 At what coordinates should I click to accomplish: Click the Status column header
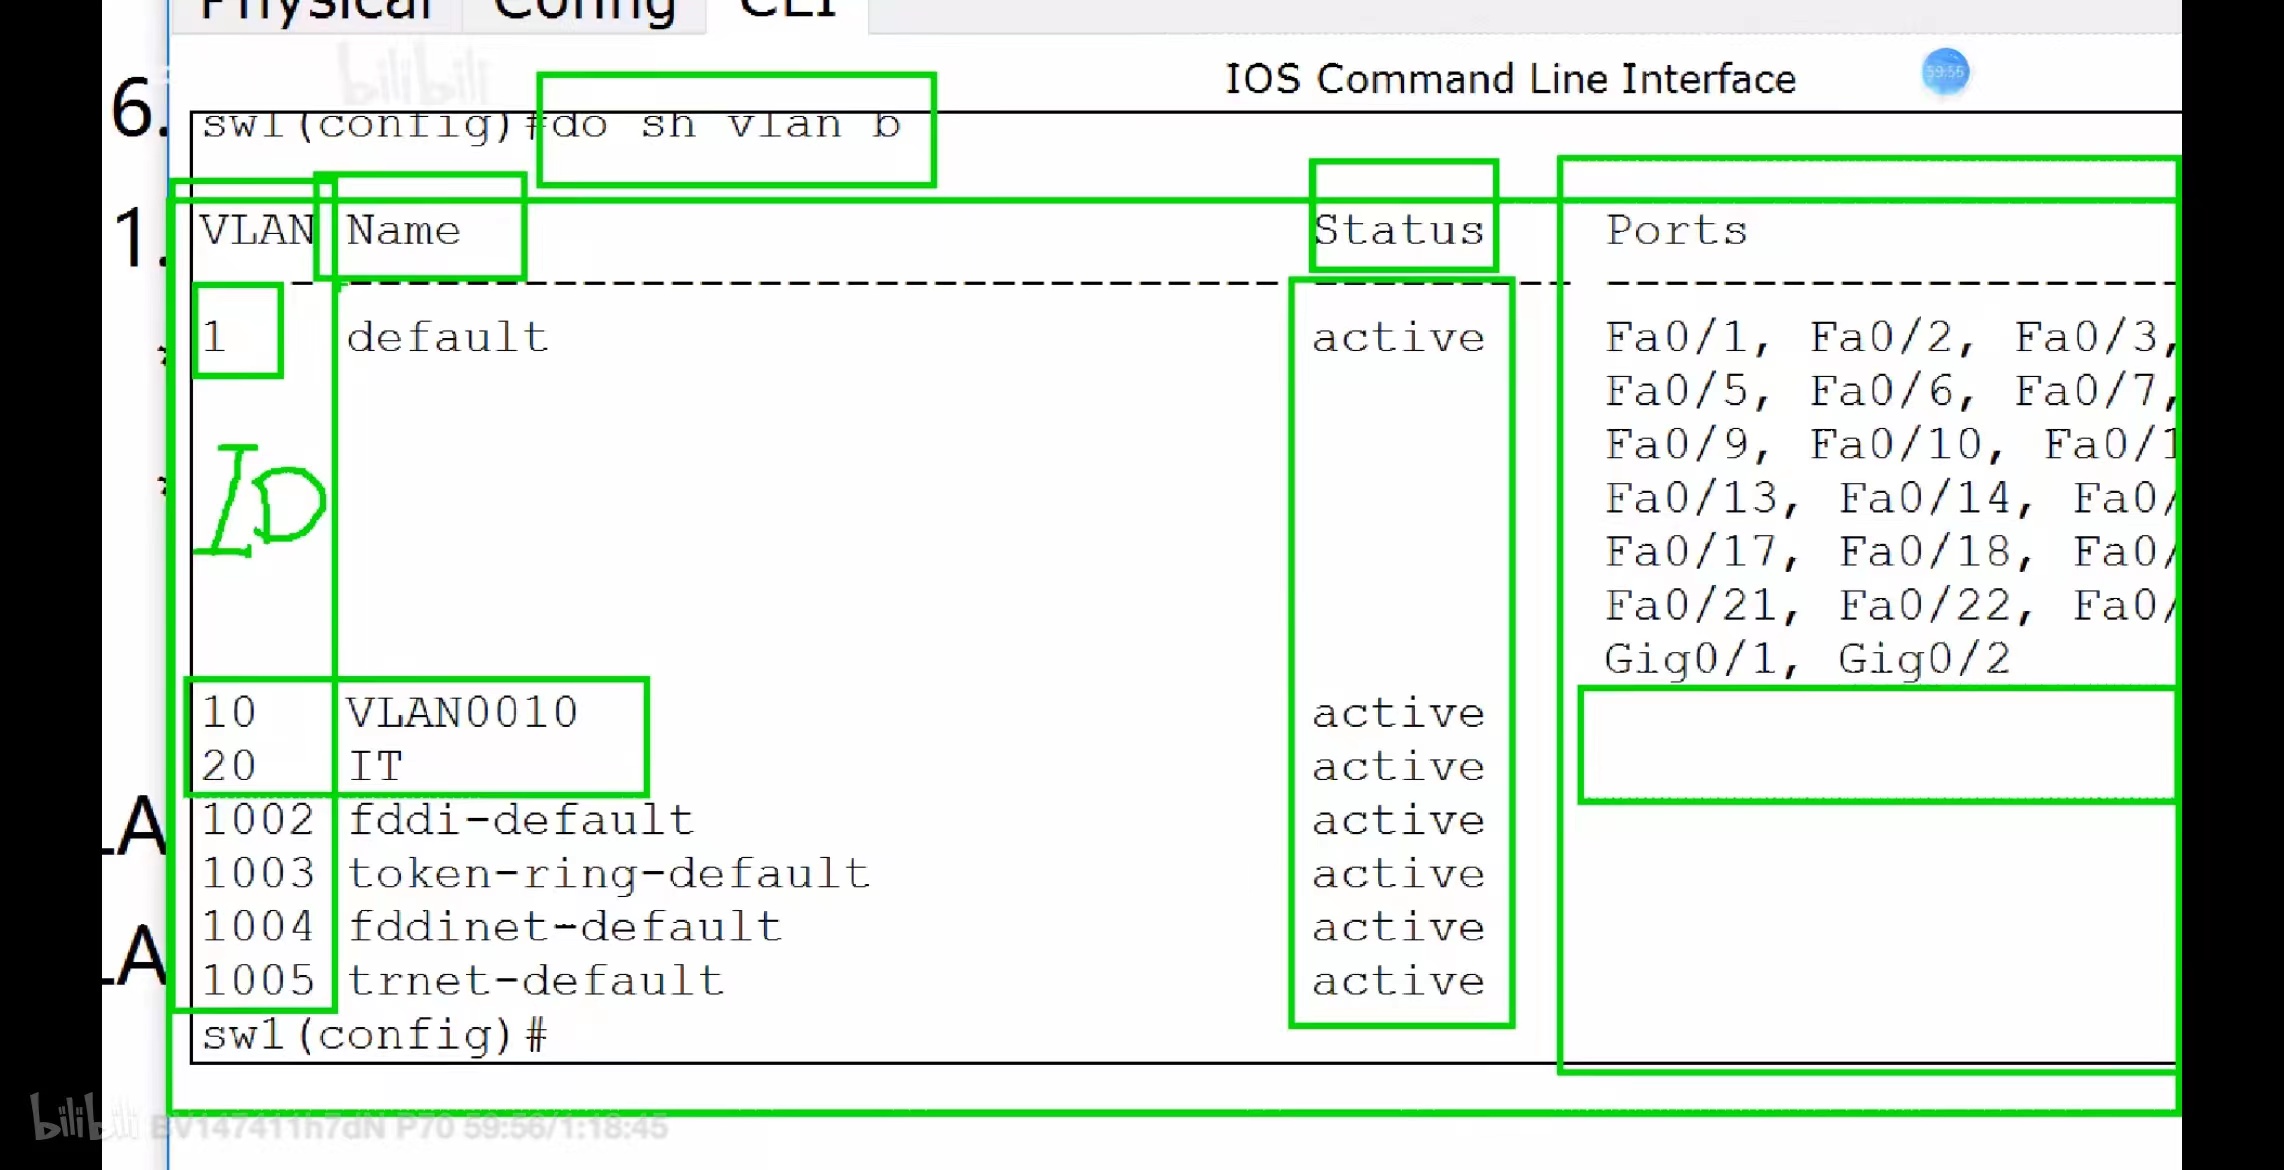tap(1398, 231)
